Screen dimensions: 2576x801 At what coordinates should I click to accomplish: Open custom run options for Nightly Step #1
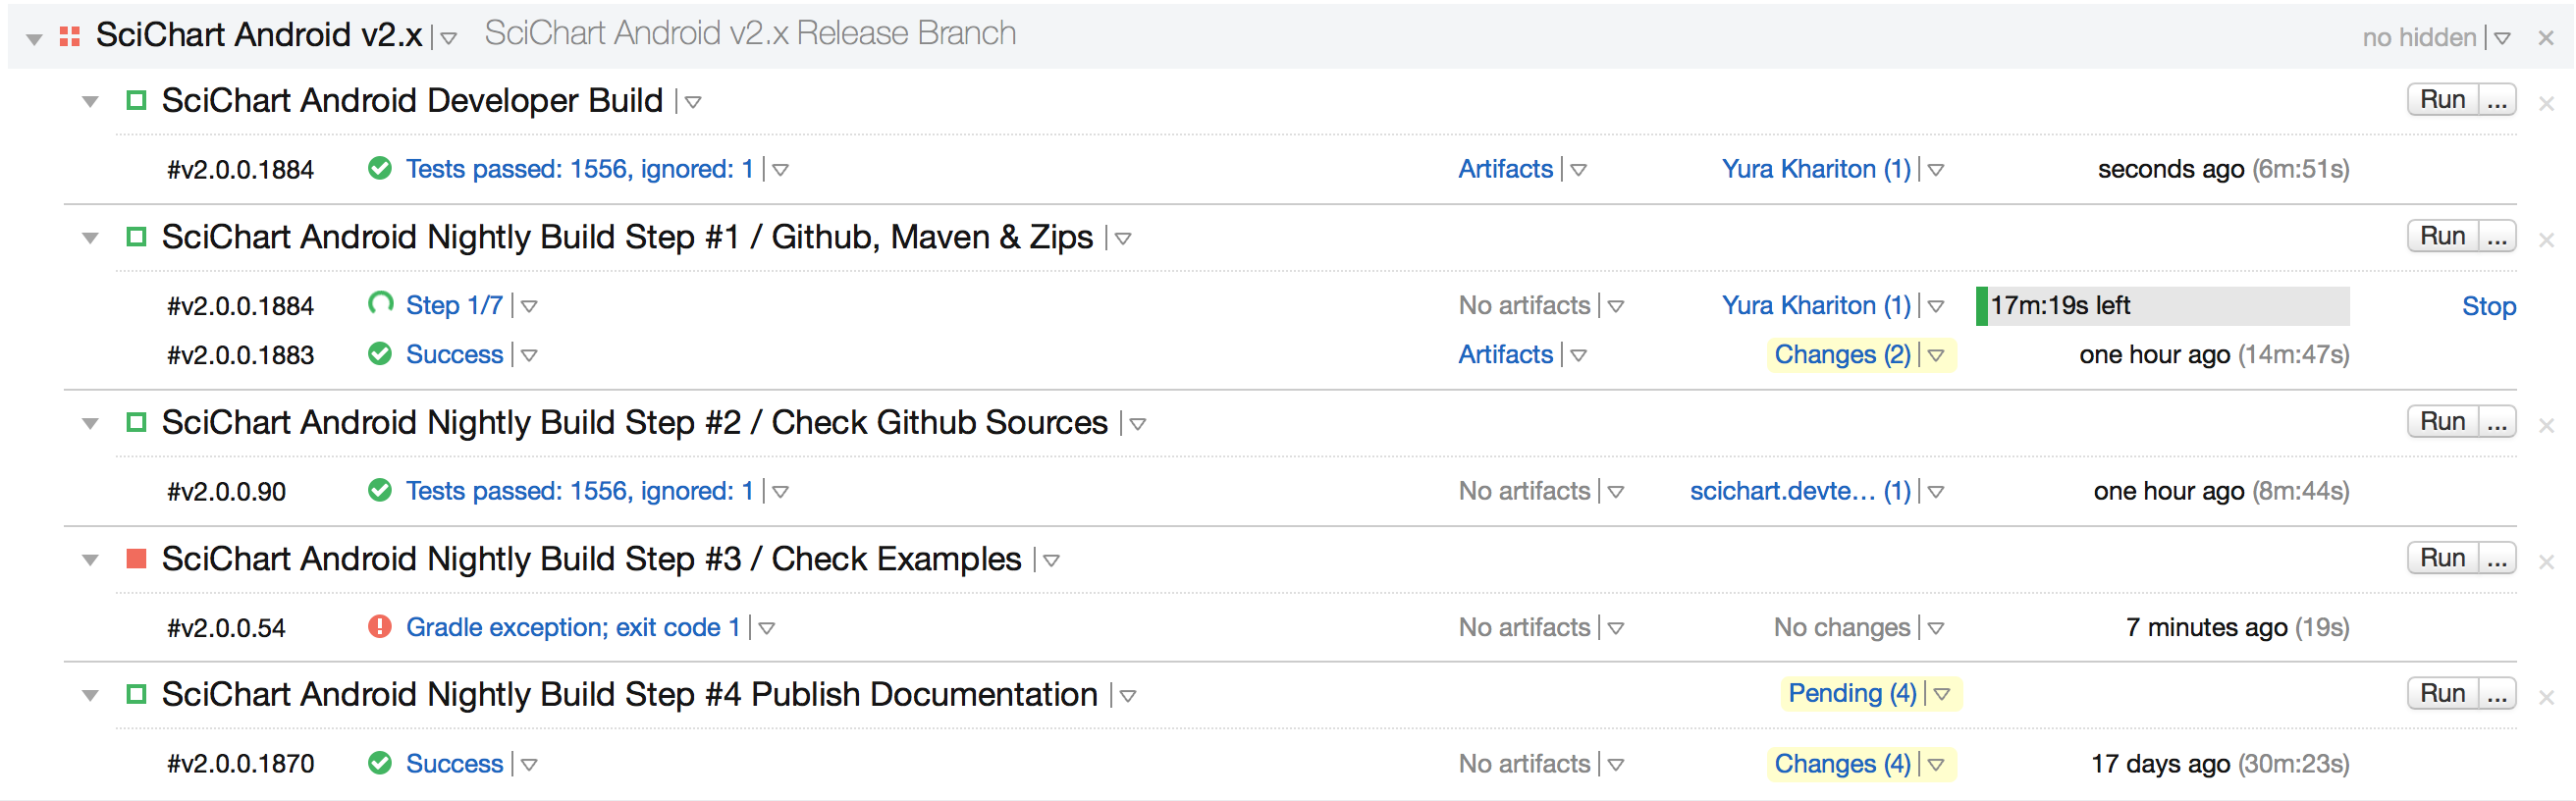2497,236
